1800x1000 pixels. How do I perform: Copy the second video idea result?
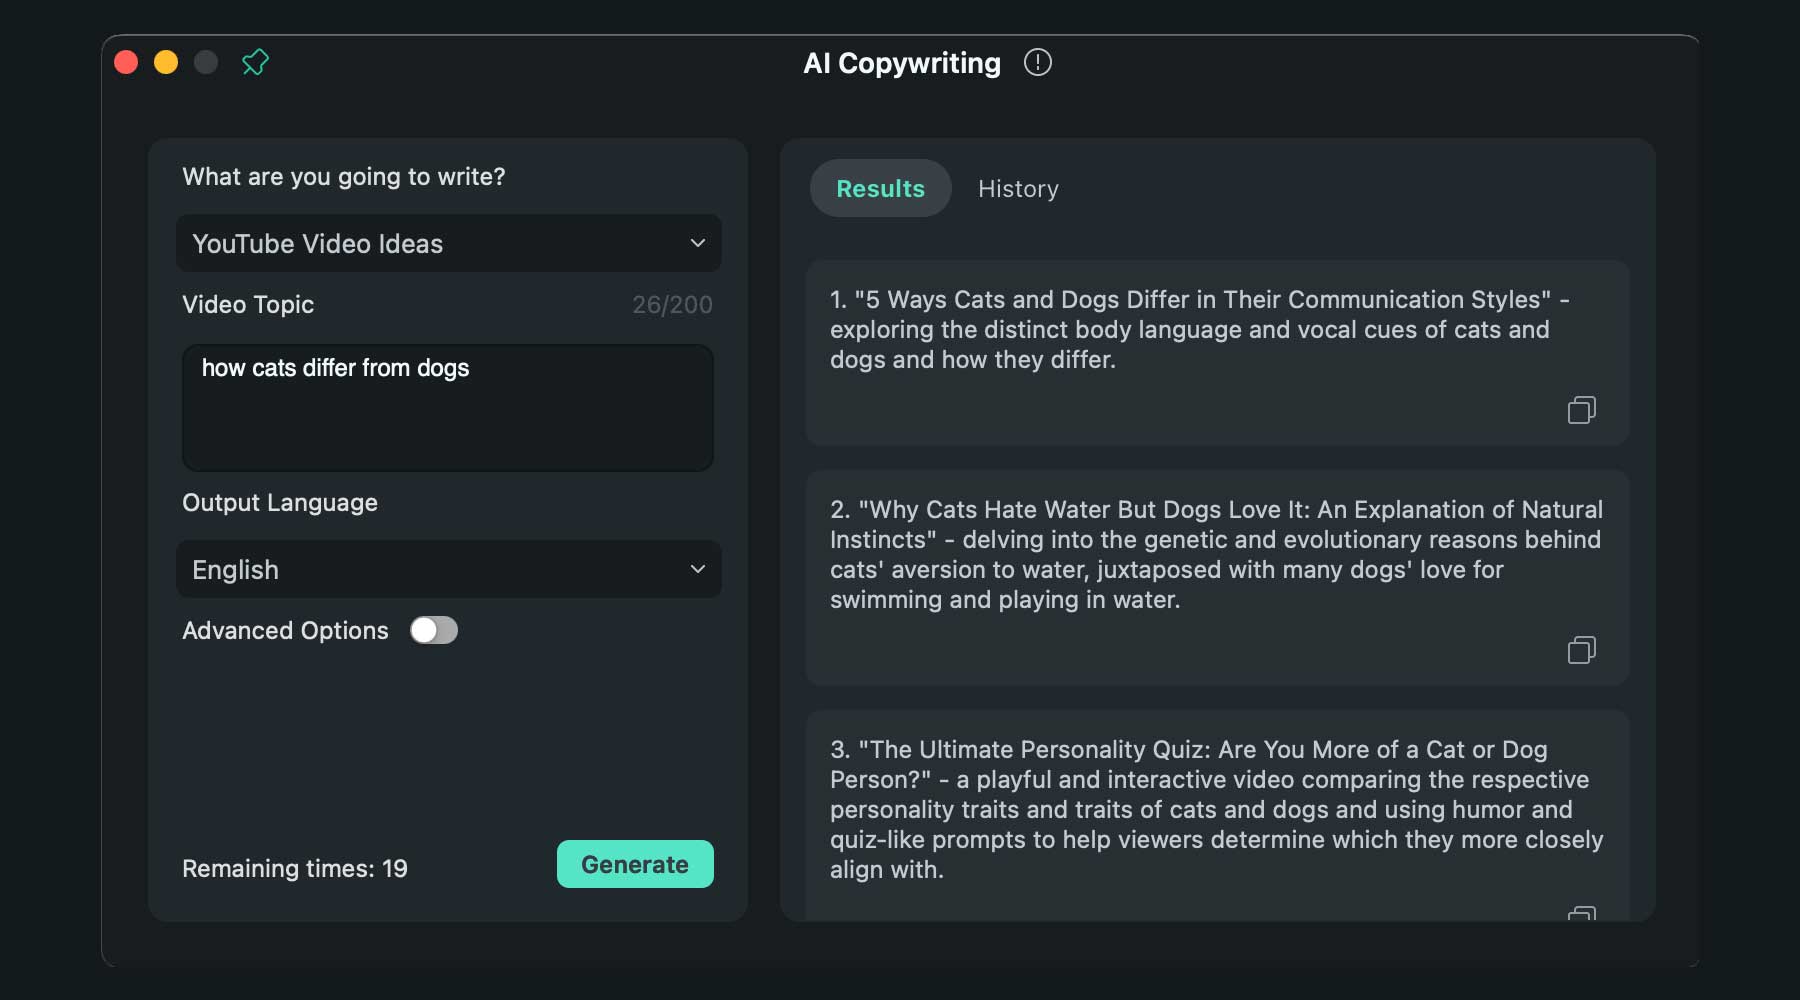point(1582,650)
